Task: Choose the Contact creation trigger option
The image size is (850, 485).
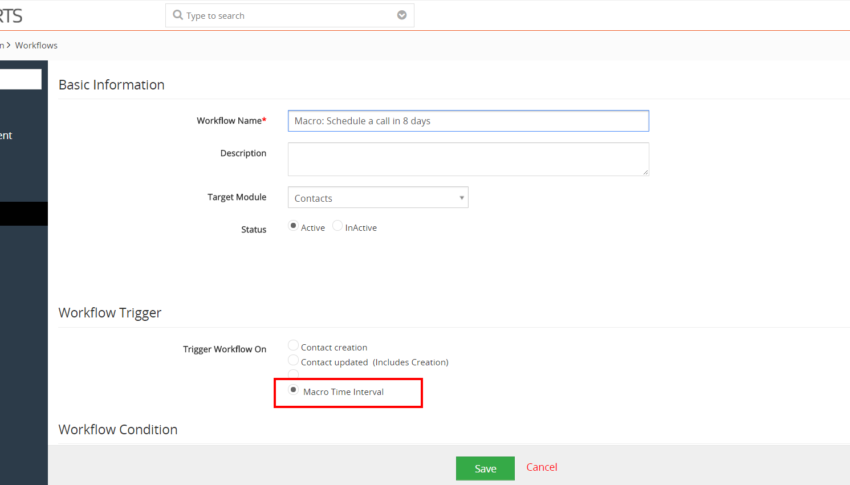Action: (293, 345)
